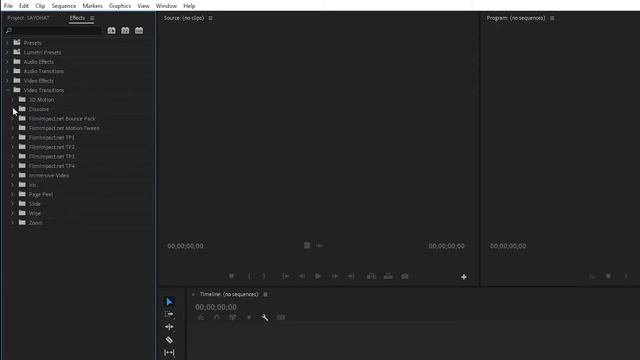
Task: Click Drag Video Only icon in Source monitor
Action: tap(307, 246)
